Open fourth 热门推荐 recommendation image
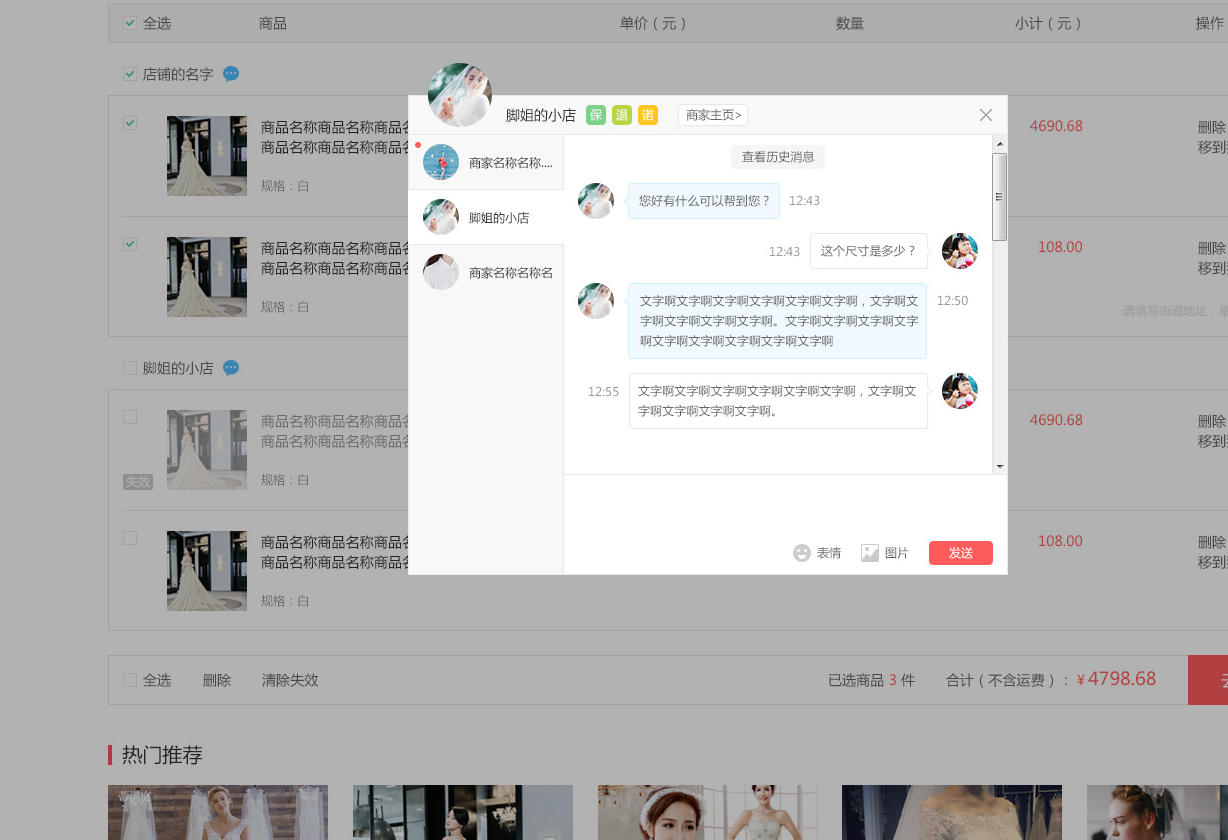This screenshot has width=1228, height=840. pyautogui.click(x=952, y=812)
